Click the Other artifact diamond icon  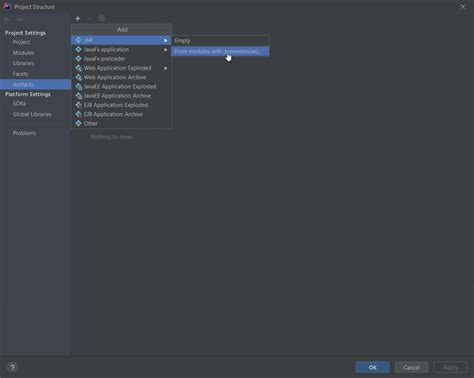click(x=78, y=123)
